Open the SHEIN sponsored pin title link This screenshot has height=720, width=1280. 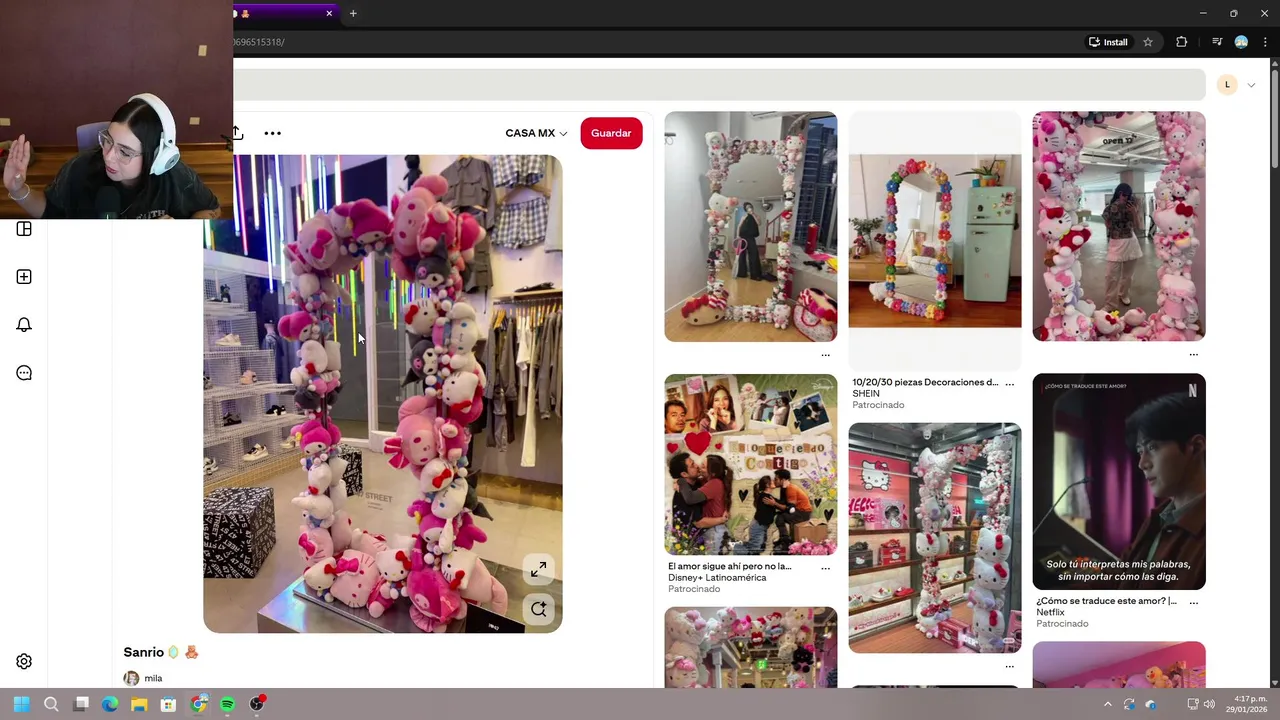click(925, 382)
